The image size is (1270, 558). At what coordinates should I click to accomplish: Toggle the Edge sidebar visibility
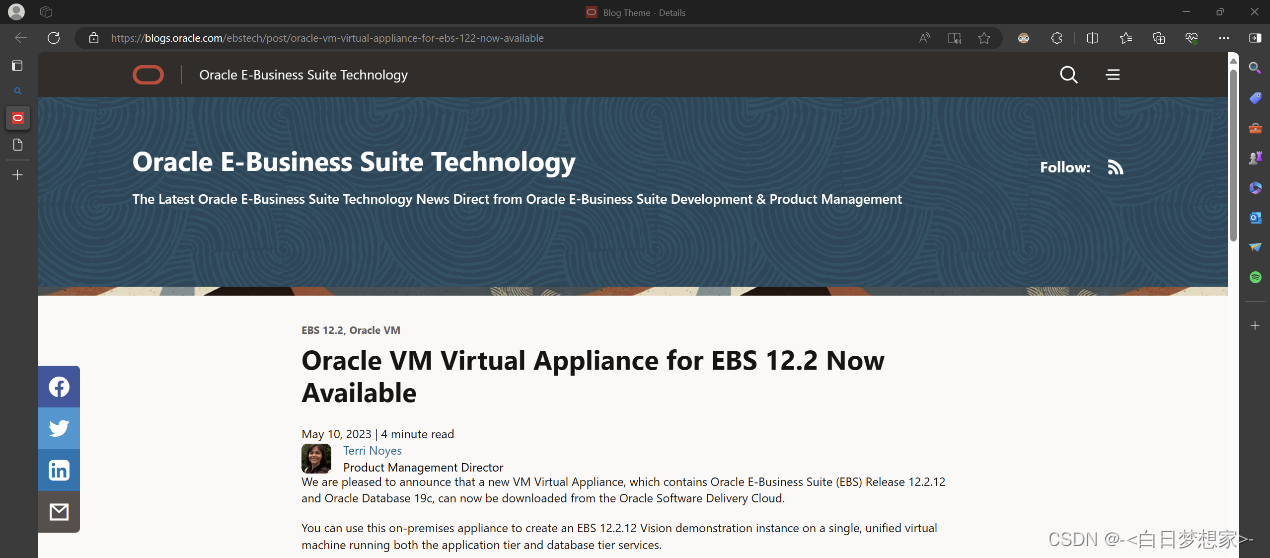tap(1256, 38)
